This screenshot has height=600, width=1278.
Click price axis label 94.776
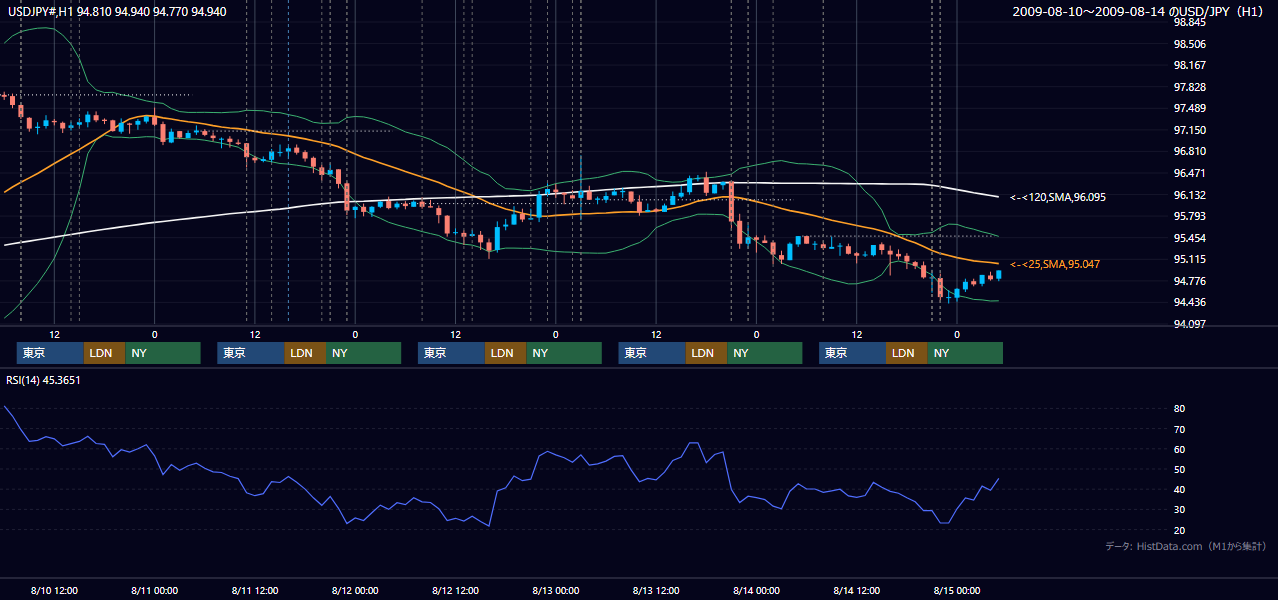click(x=1189, y=281)
